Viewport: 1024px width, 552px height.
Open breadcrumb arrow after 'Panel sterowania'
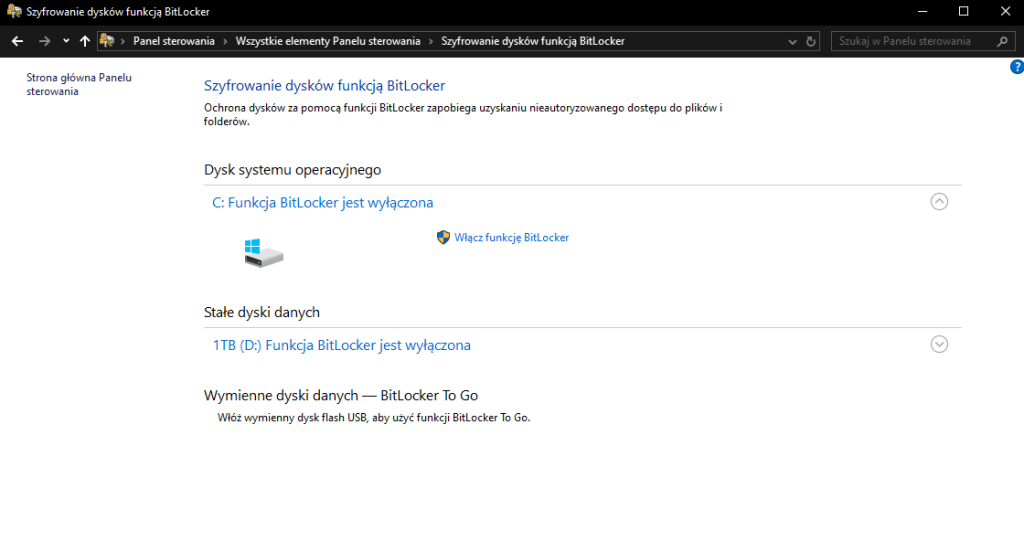click(225, 41)
